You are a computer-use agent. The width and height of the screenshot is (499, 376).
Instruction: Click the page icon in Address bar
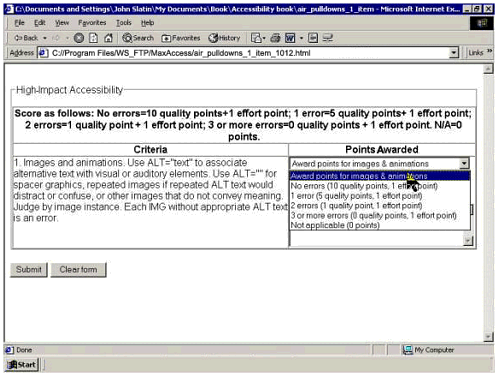tap(43, 53)
